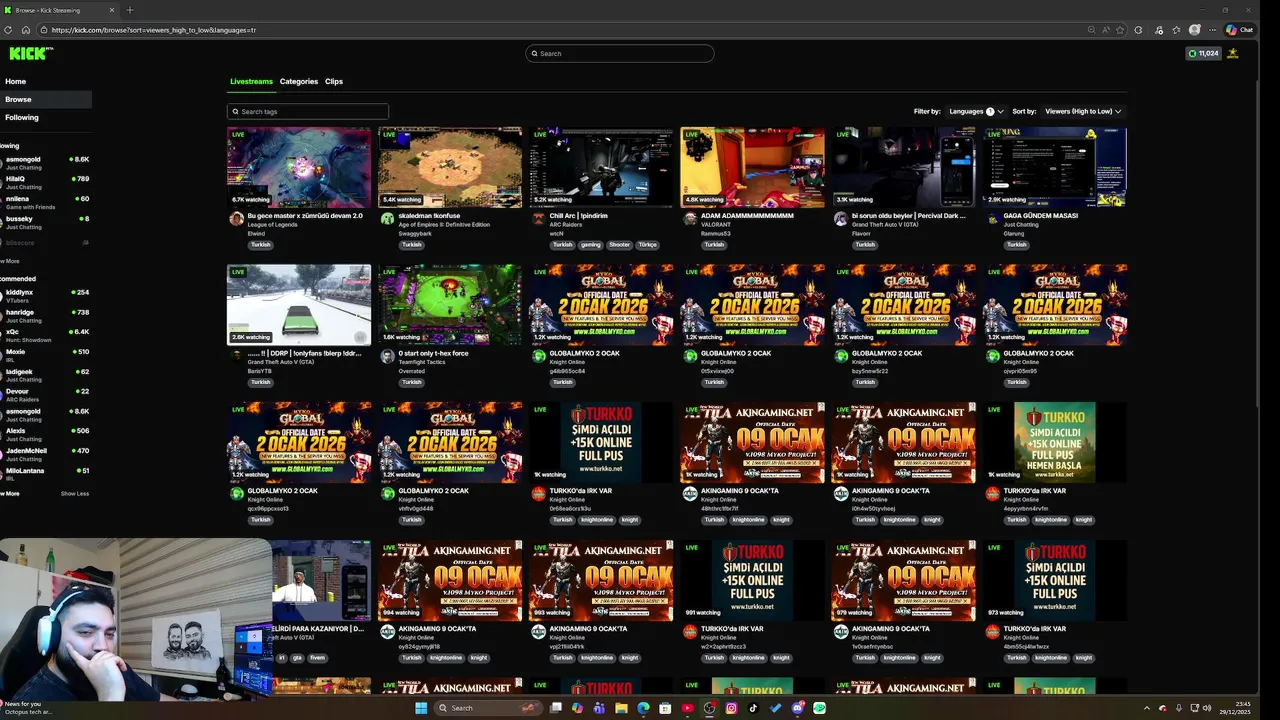Open Sort by Viewers (High to Low) dropdown

[1082, 111]
